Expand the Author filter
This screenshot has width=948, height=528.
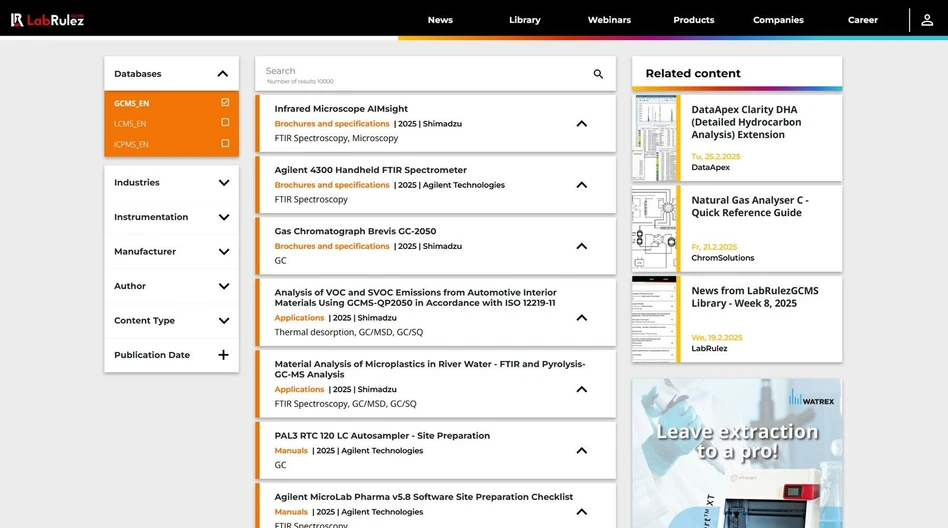click(224, 286)
